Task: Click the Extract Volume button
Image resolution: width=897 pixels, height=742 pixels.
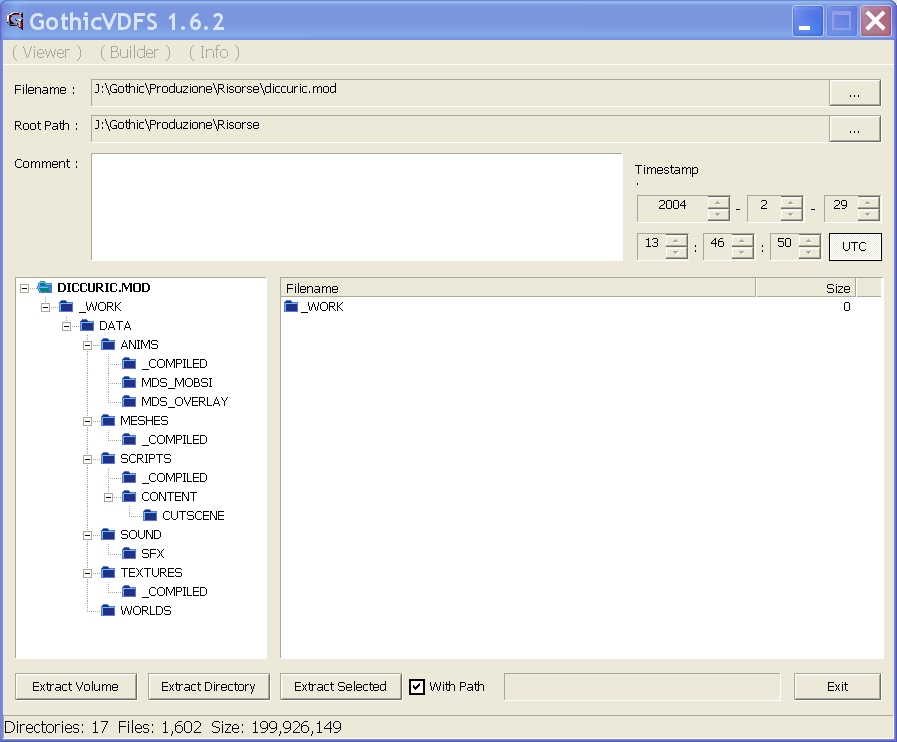Action: tap(76, 687)
